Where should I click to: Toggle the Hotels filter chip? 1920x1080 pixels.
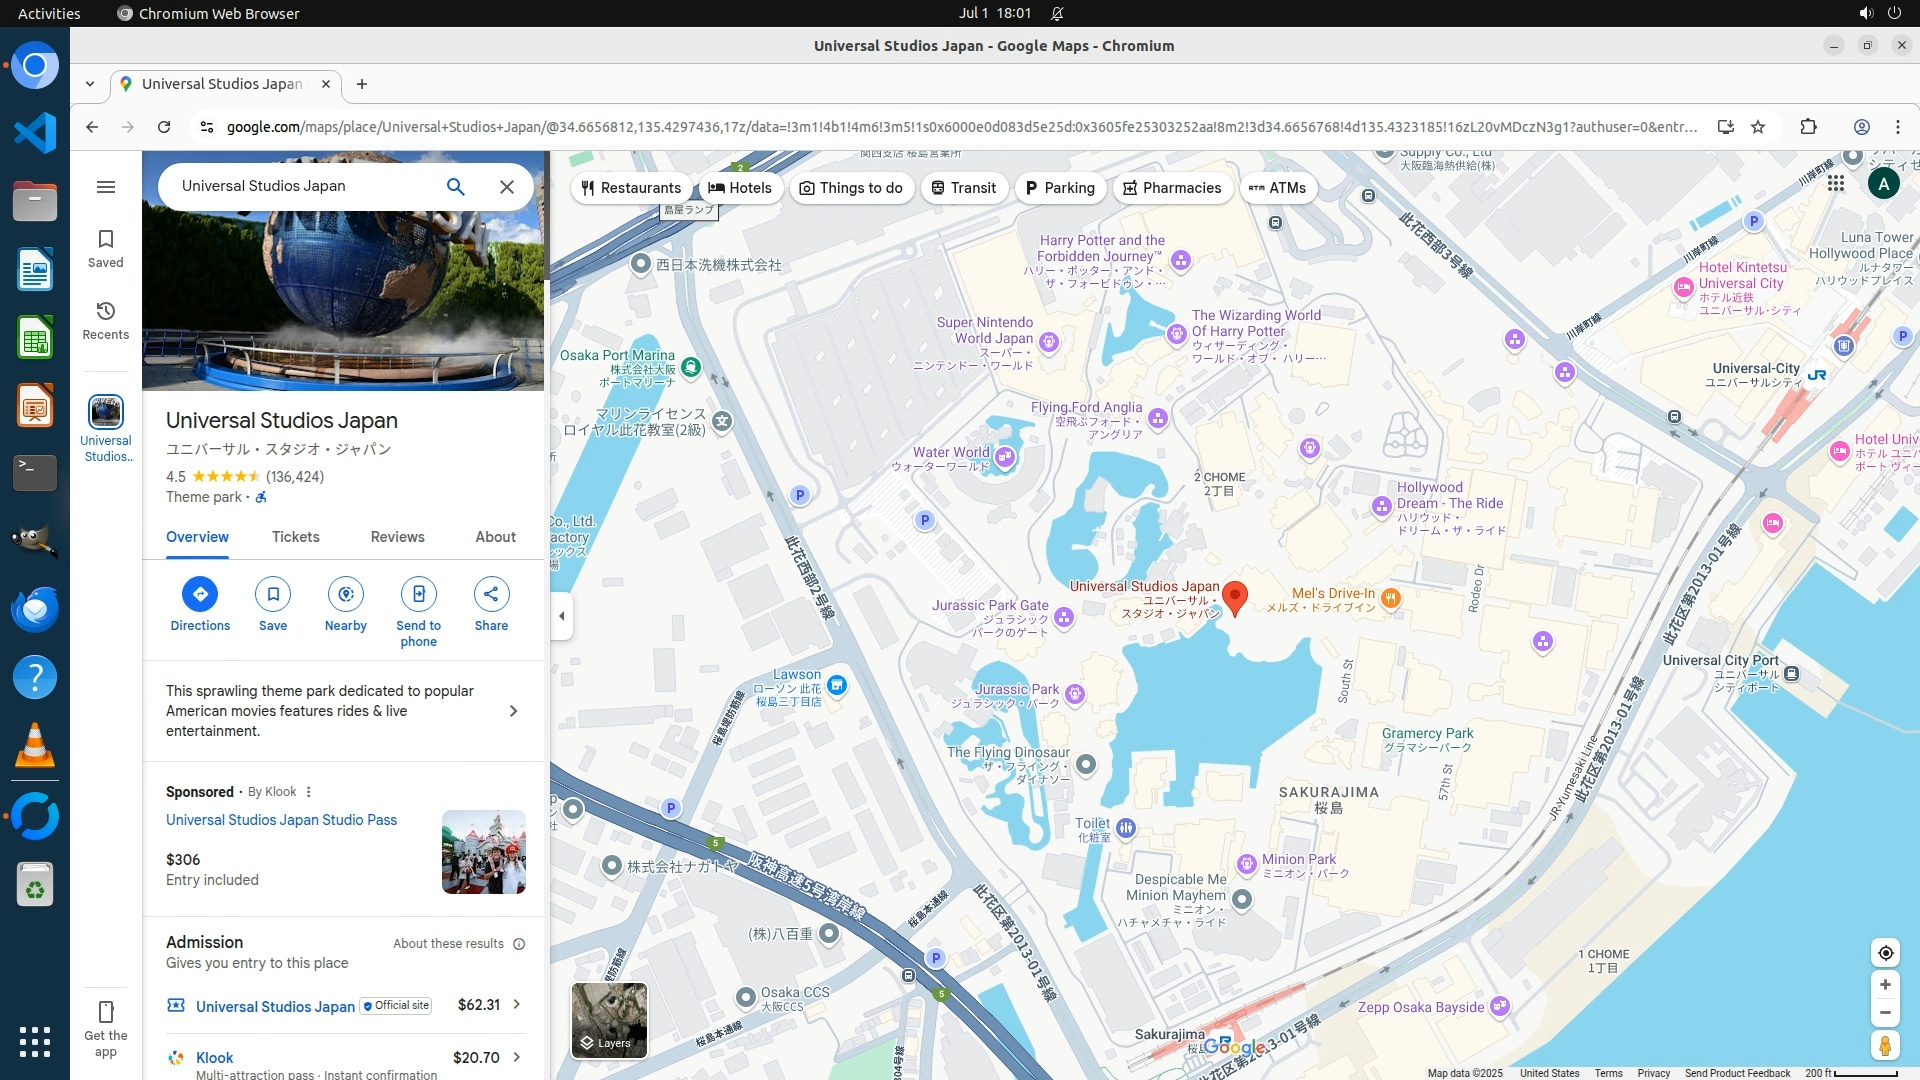tap(740, 188)
